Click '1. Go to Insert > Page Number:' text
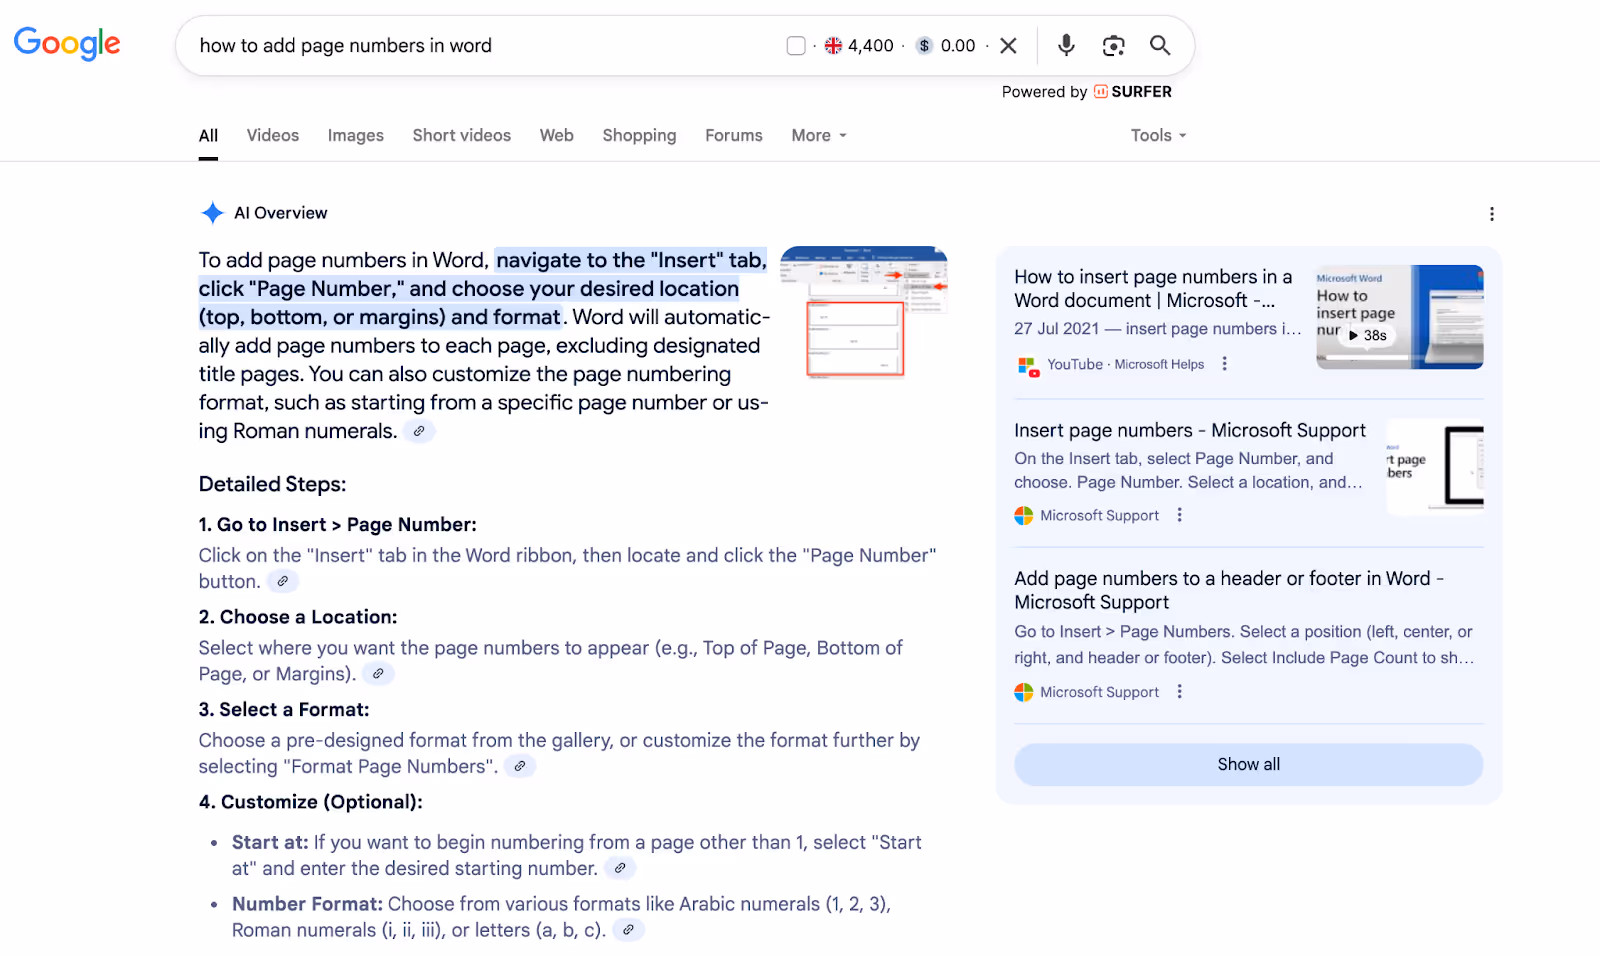1600x957 pixels. coord(337,524)
